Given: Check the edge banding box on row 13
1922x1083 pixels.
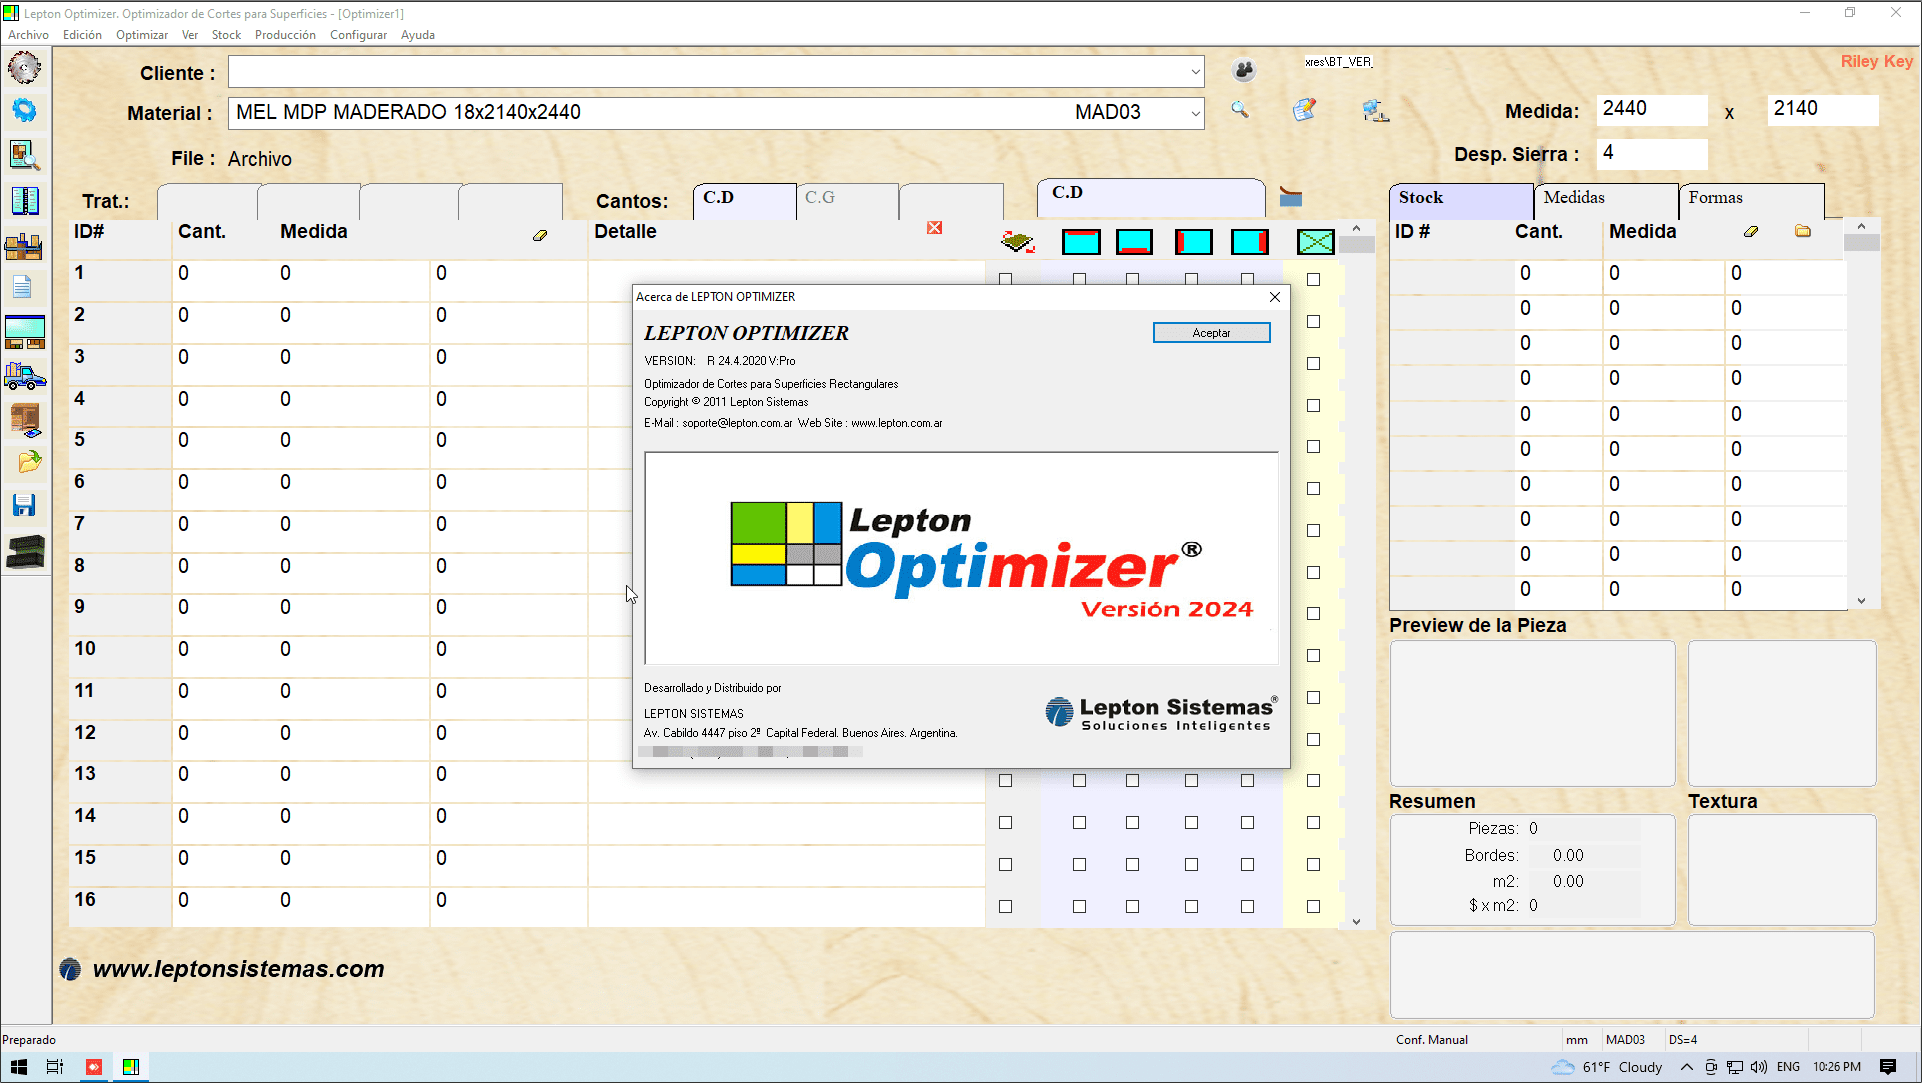Looking at the screenshot, I should [1004, 781].
